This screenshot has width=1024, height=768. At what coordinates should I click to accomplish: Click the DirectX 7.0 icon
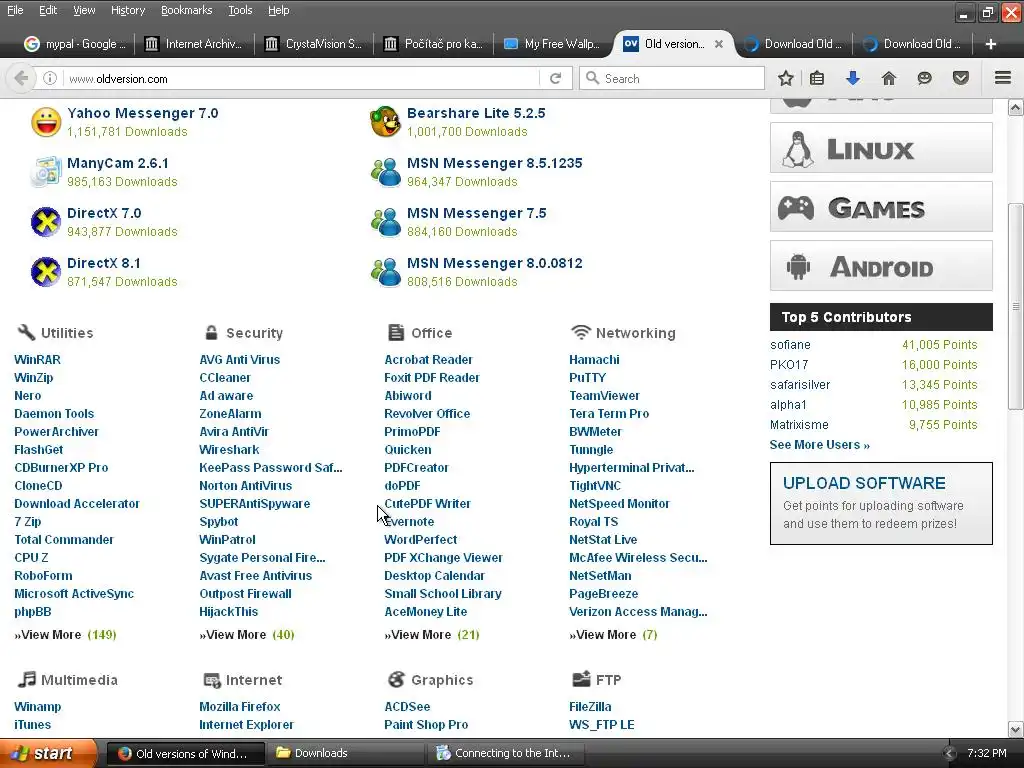tap(46, 222)
